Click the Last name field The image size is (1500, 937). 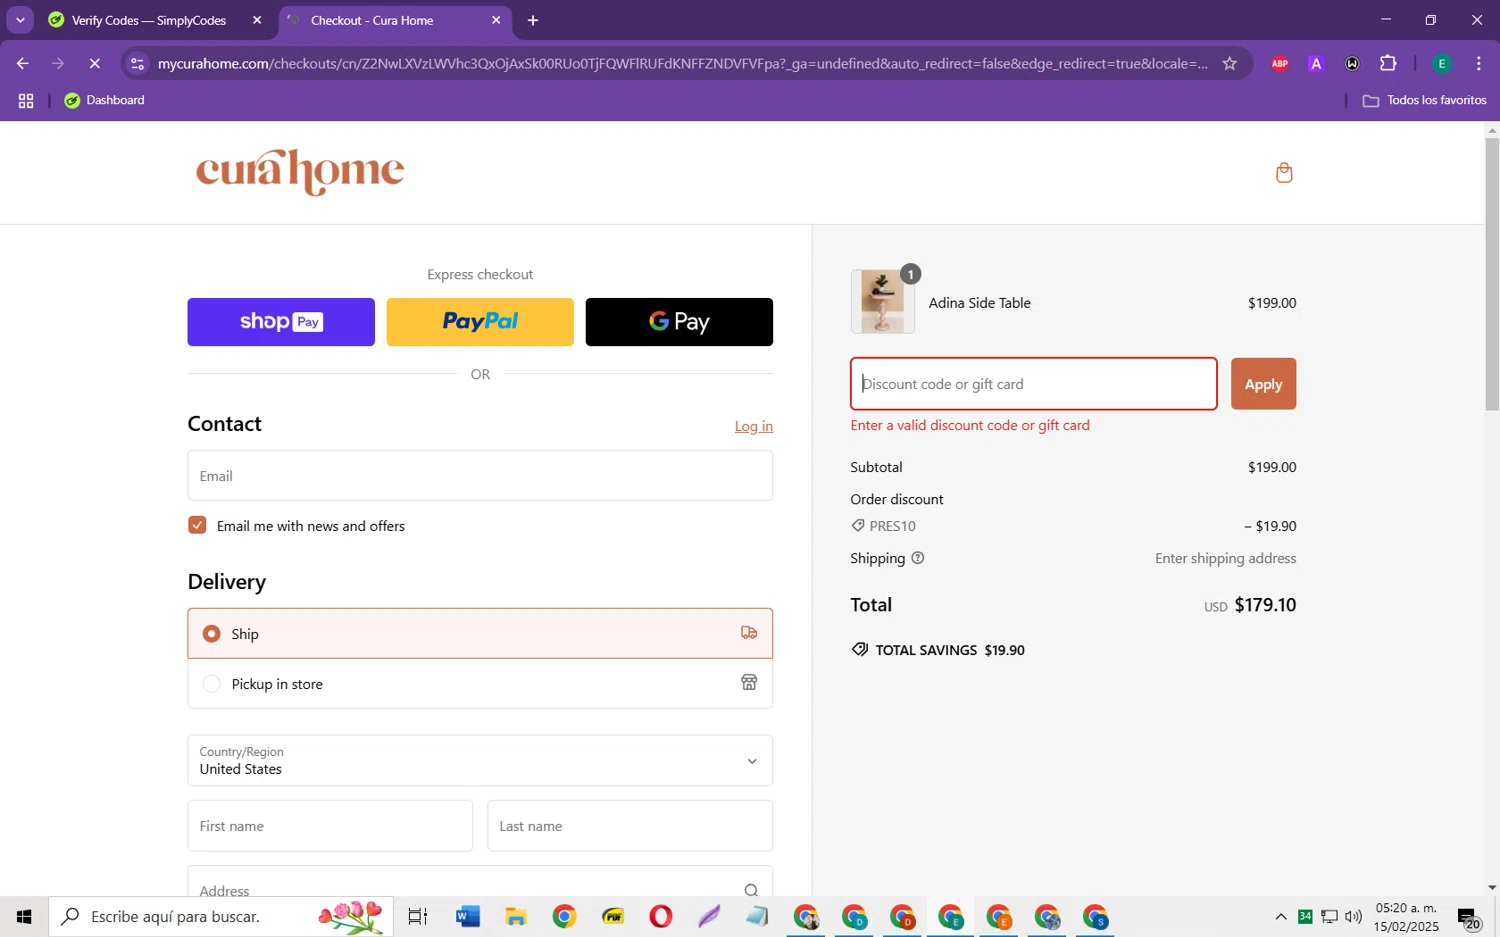(x=630, y=826)
